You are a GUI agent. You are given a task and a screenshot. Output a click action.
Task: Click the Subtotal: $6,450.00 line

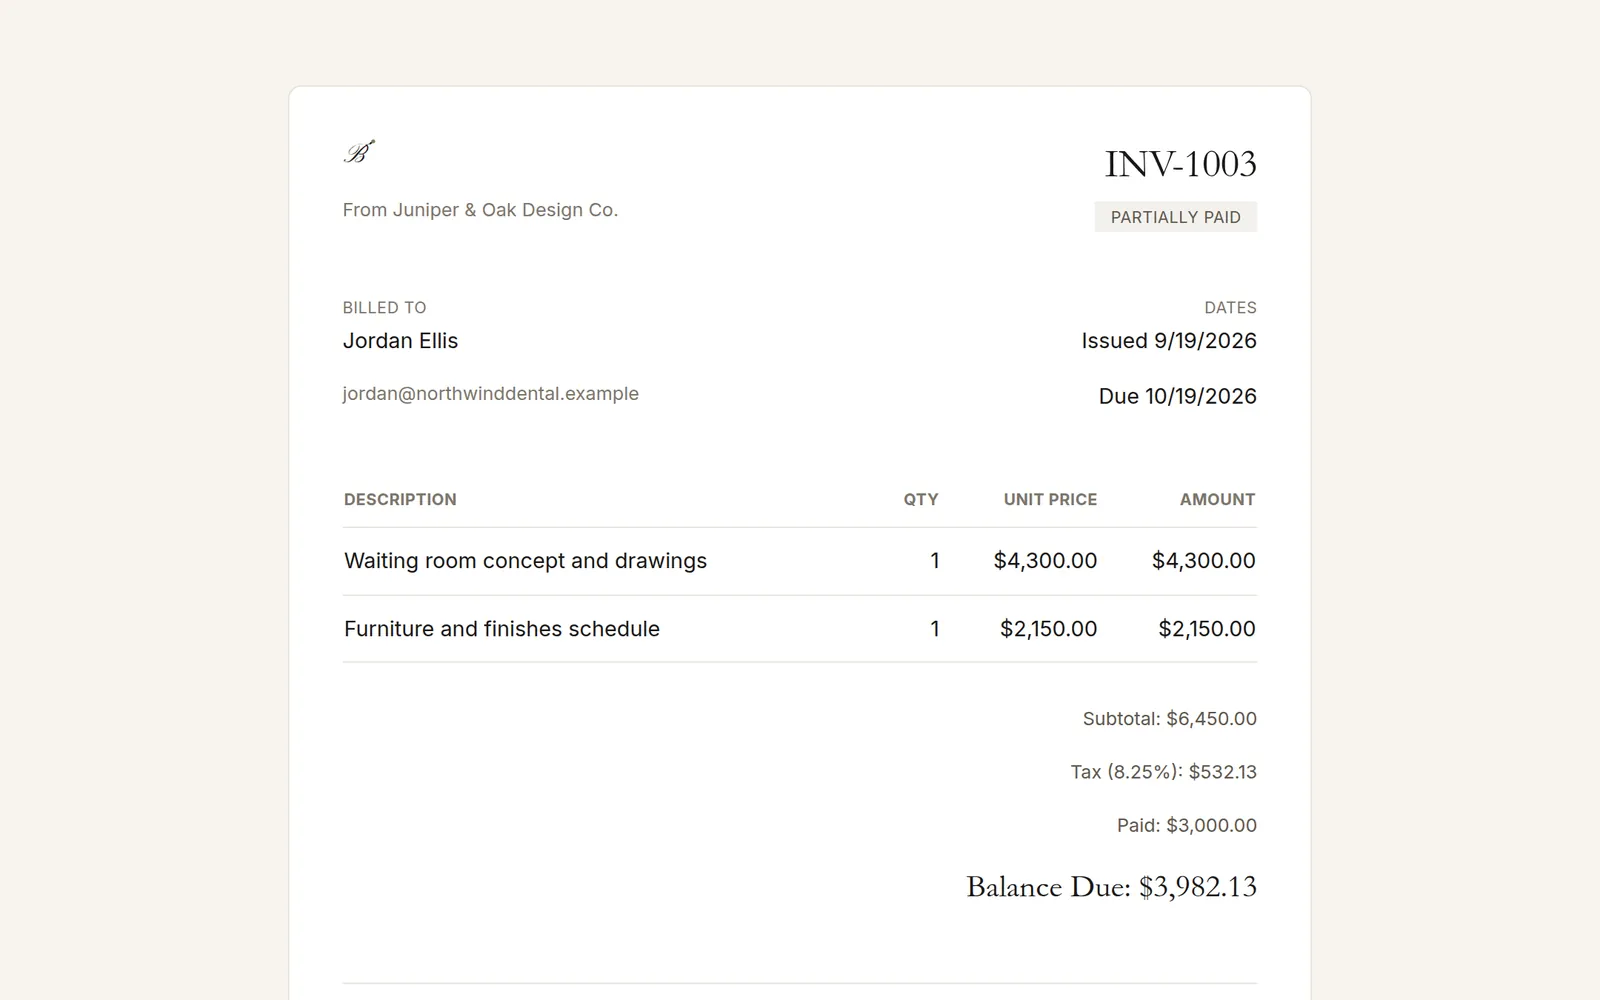click(x=1170, y=719)
